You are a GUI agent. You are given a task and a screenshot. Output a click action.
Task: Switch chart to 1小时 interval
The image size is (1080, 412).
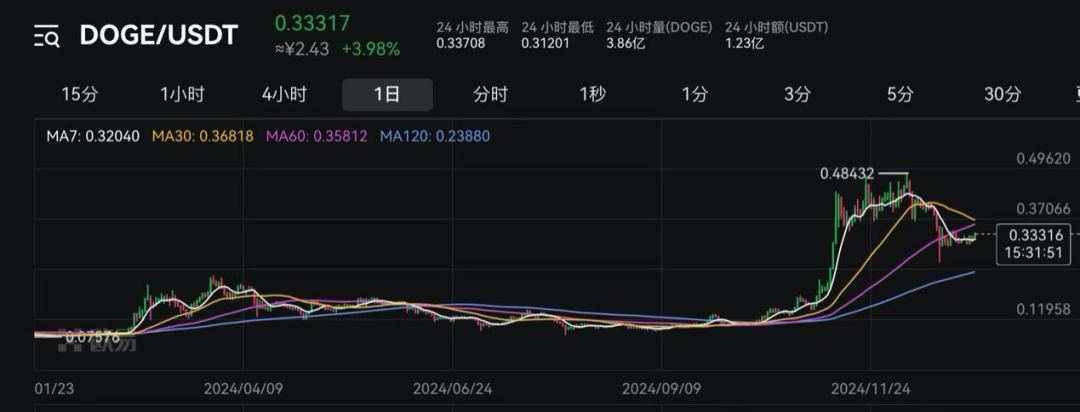coord(182,95)
